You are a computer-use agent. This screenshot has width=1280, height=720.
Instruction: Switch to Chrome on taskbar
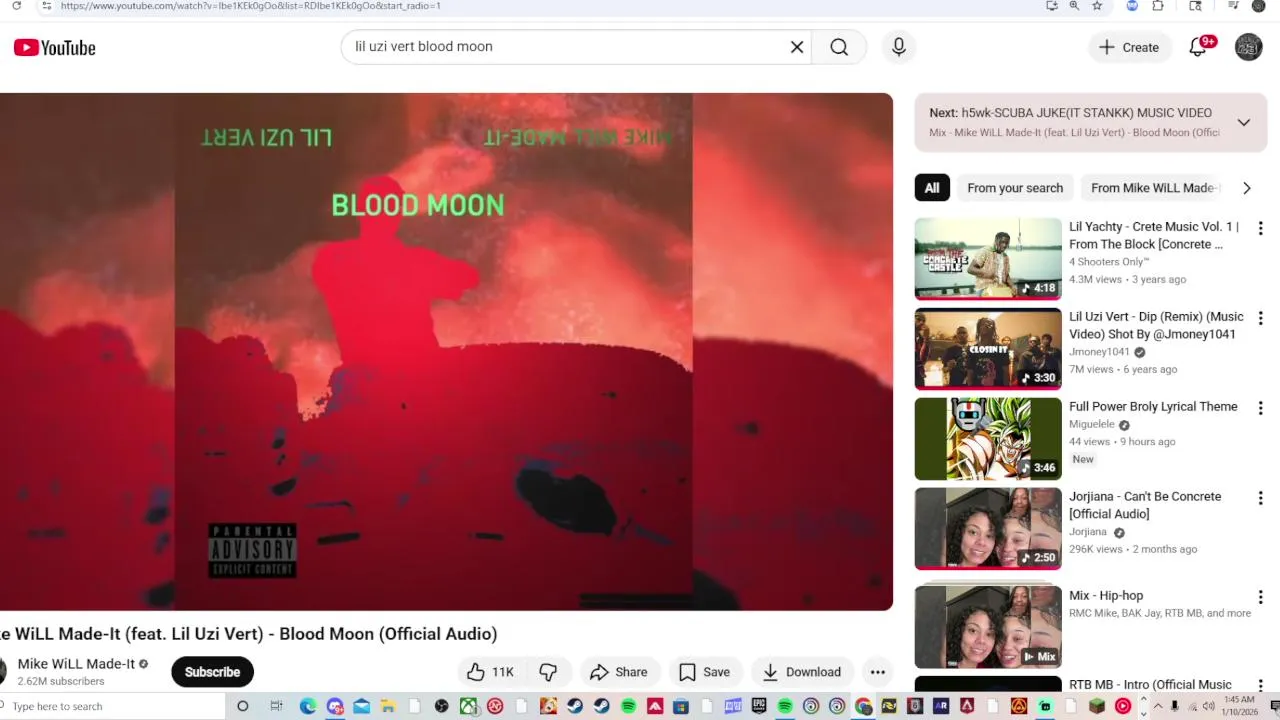pos(863,706)
